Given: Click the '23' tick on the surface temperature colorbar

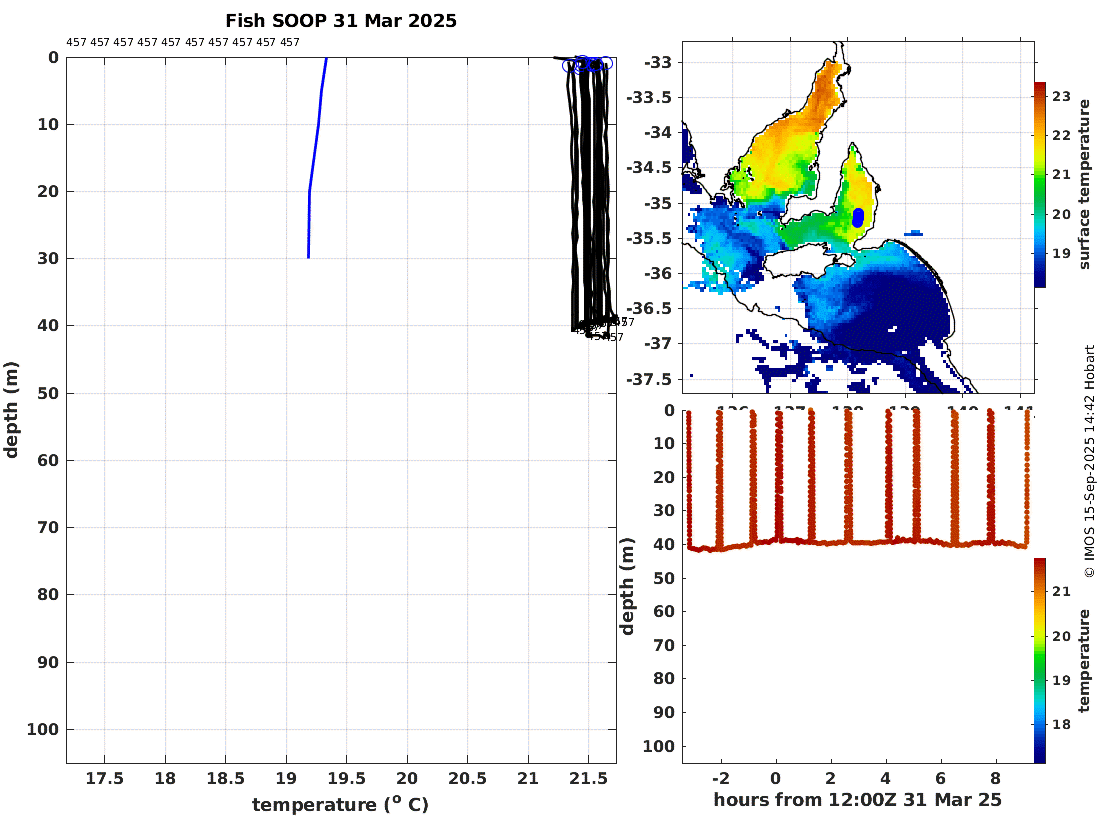Looking at the screenshot, I should click(1061, 96).
